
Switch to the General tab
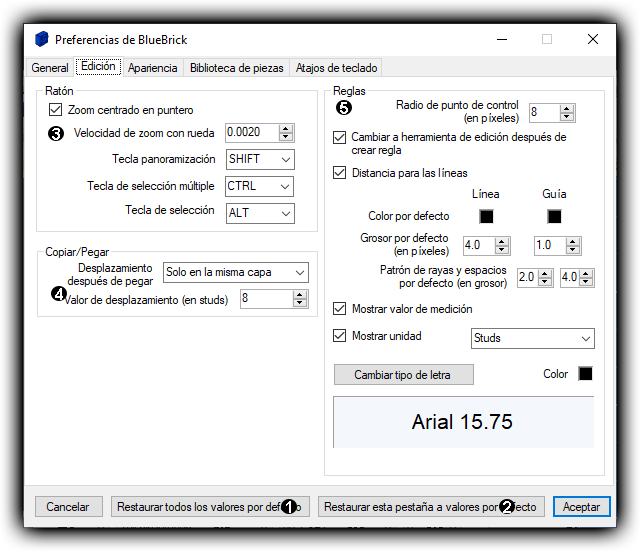[50, 67]
